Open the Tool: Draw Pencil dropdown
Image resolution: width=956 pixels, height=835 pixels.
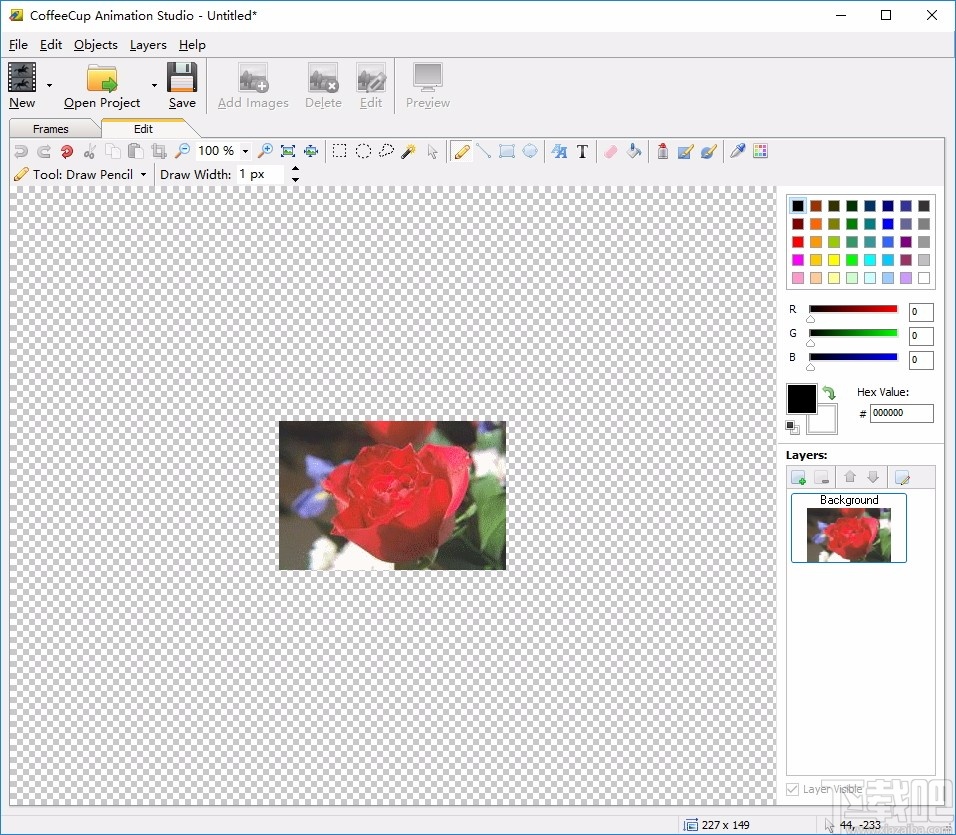point(143,174)
